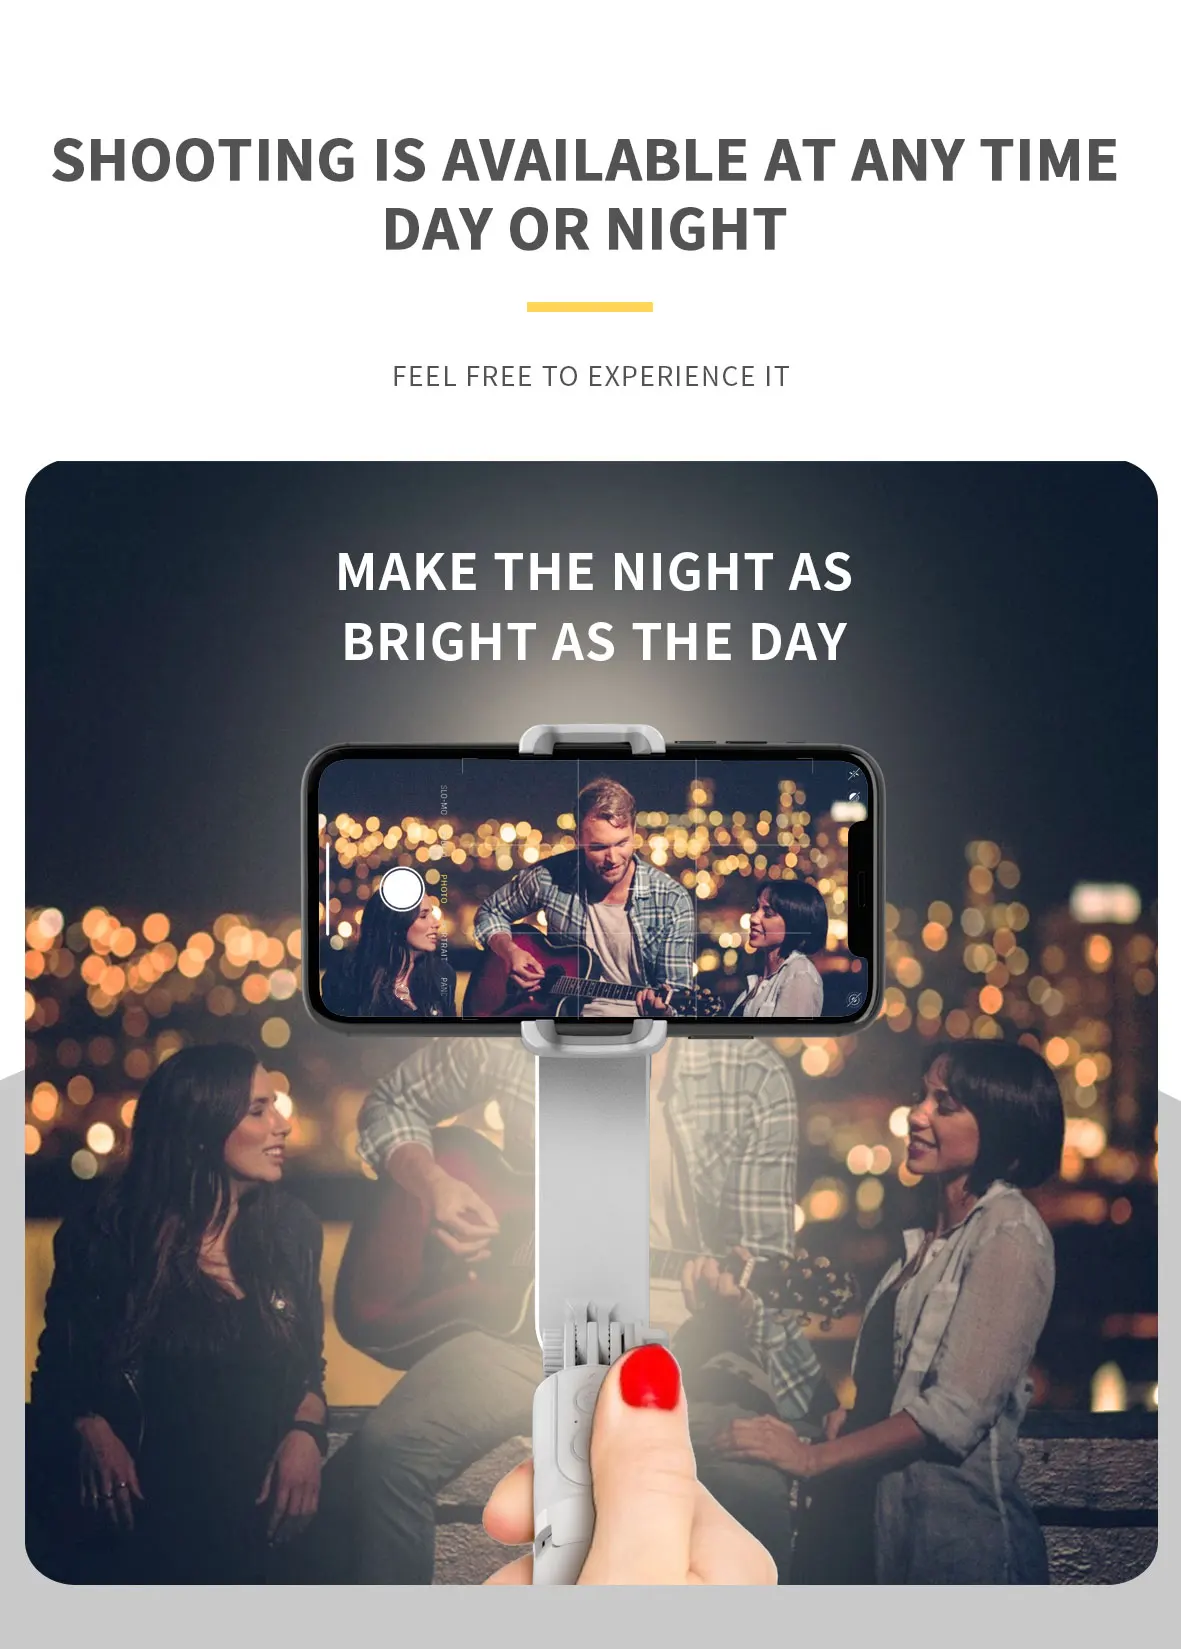1181x1649 pixels.
Task: Toggle the Live Photo icon on phone
Action: [x=854, y=999]
